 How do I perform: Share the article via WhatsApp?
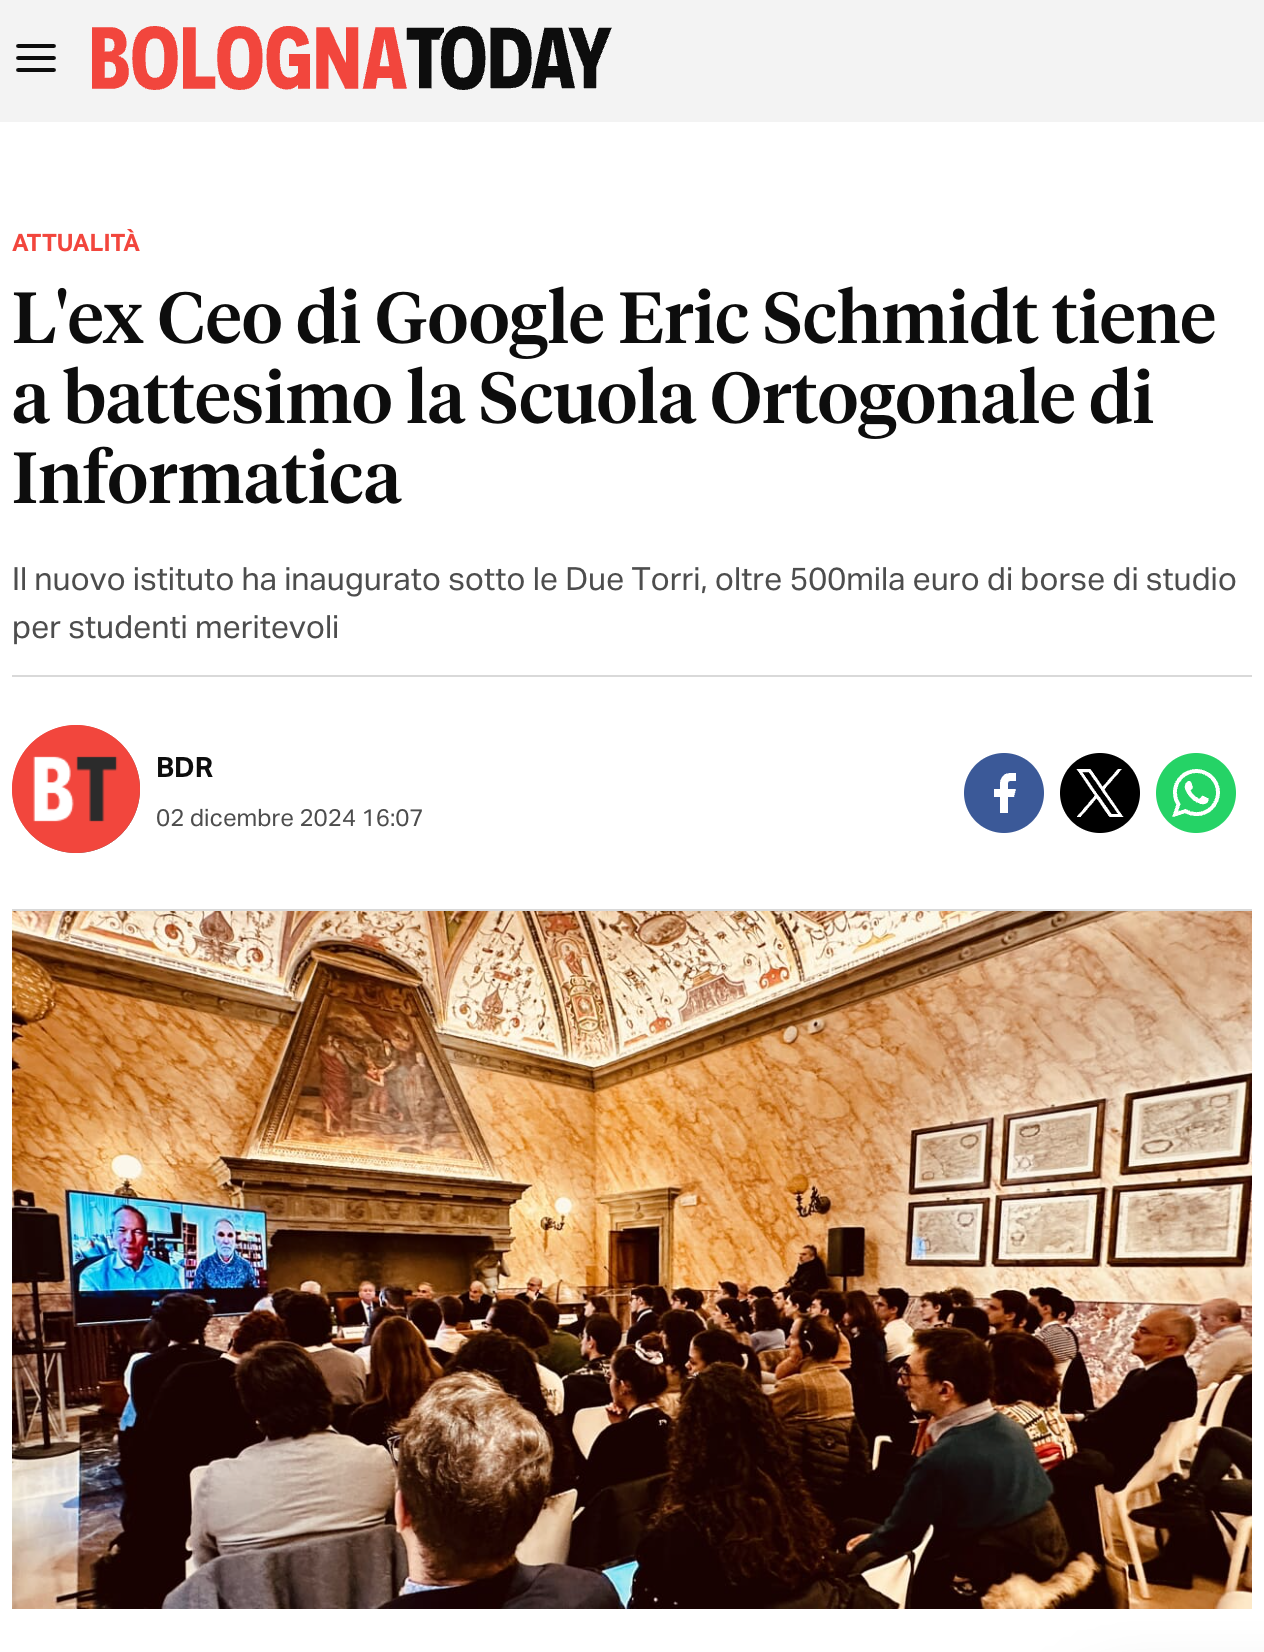[1196, 793]
